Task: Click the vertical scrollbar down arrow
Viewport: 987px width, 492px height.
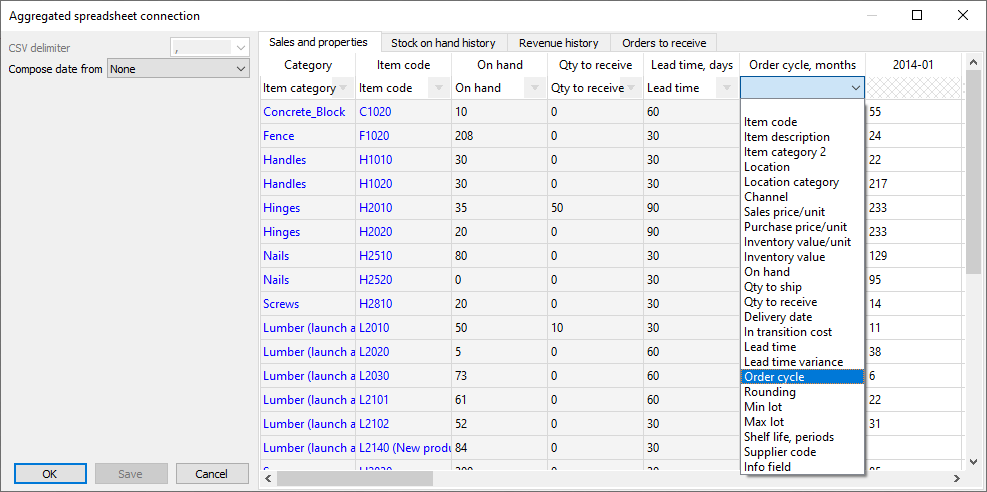Action: click(974, 461)
